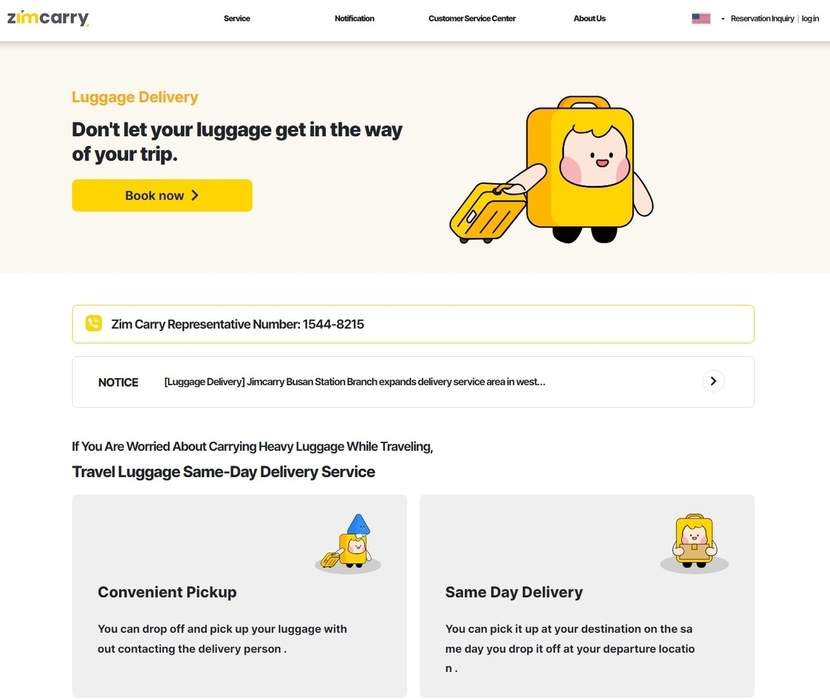Select the Convenient Pickup card
This screenshot has height=699, width=830.
pos(239,596)
